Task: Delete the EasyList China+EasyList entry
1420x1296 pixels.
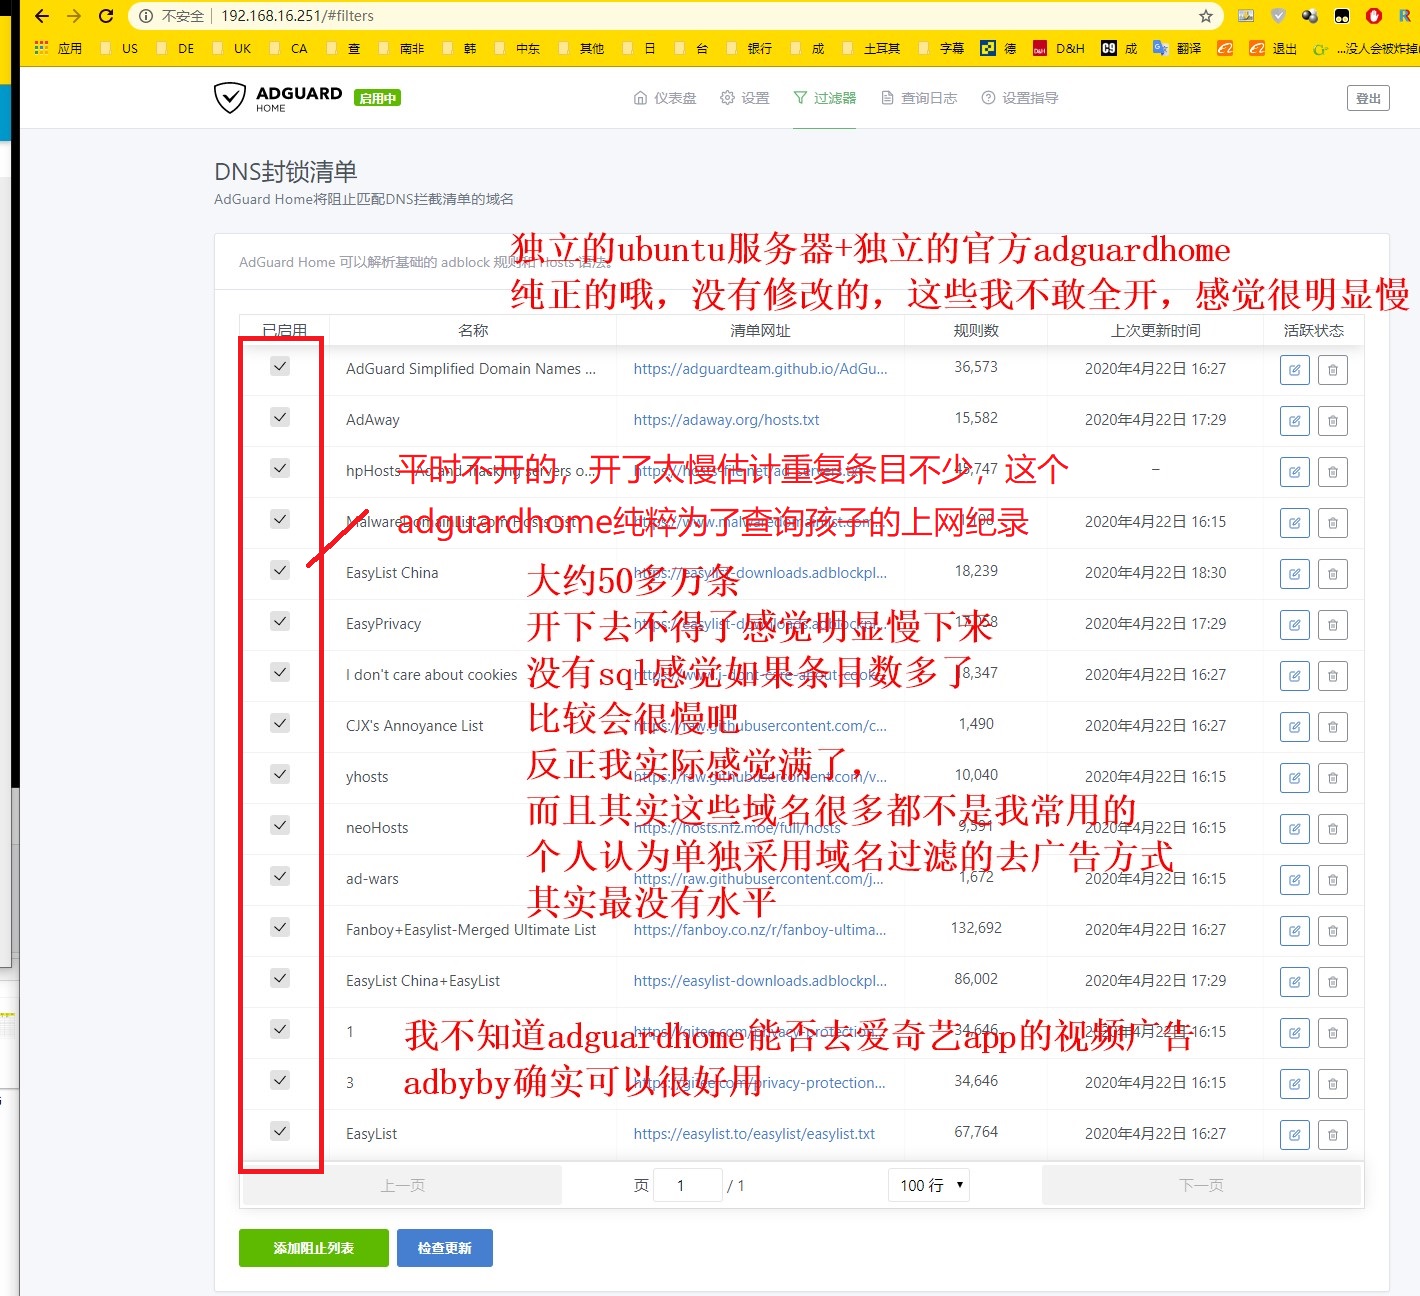Action: tap(1333, 982)
